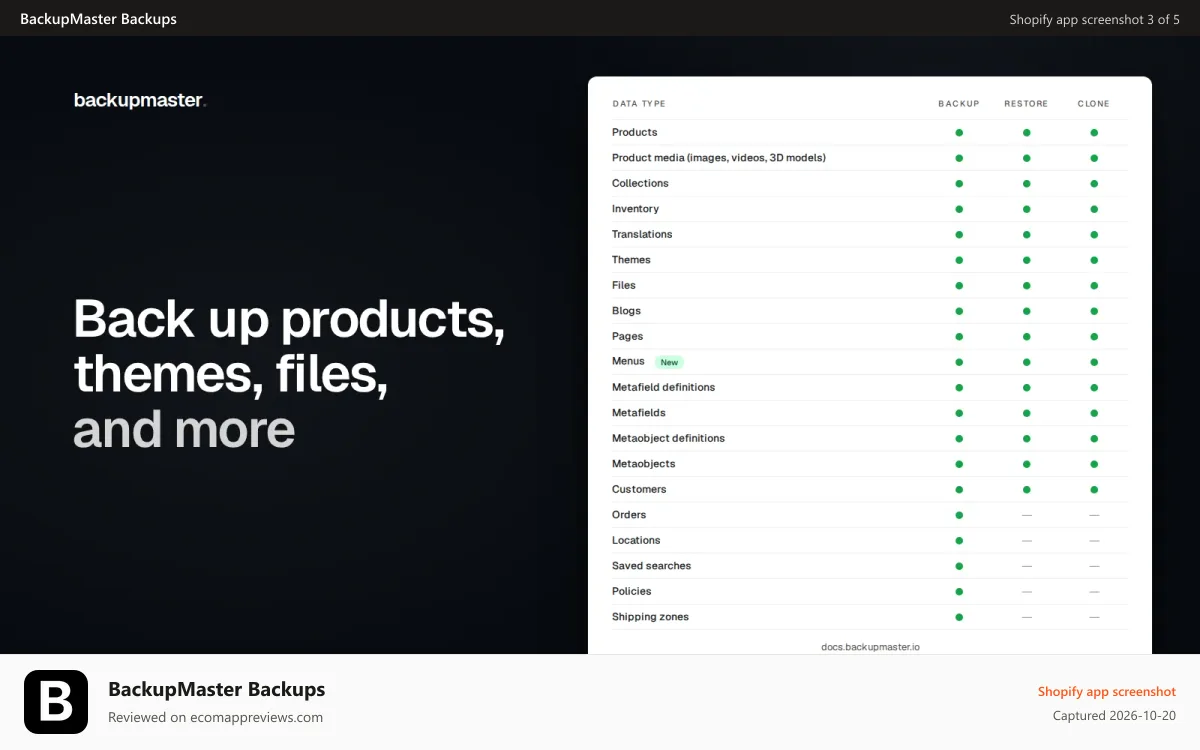1200x750 pixels.
Task: Select the Policies row label
Action: pos(632,591)
